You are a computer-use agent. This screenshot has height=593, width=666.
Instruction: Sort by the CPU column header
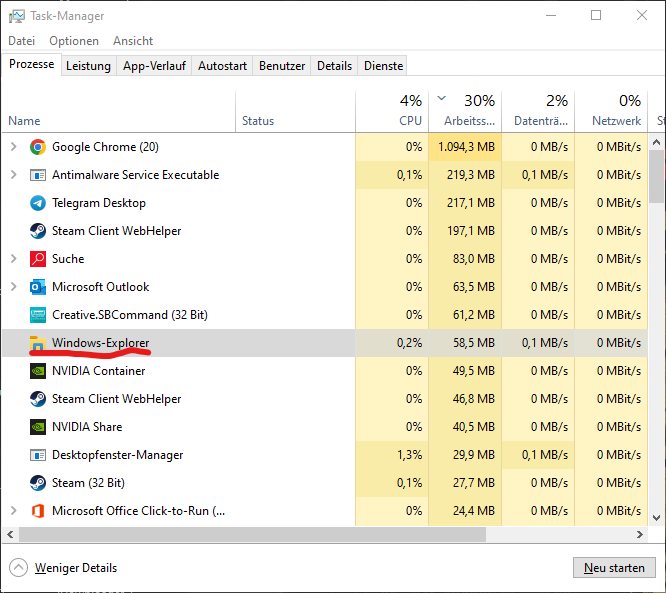pyautogui.click(x=392, y=111)
